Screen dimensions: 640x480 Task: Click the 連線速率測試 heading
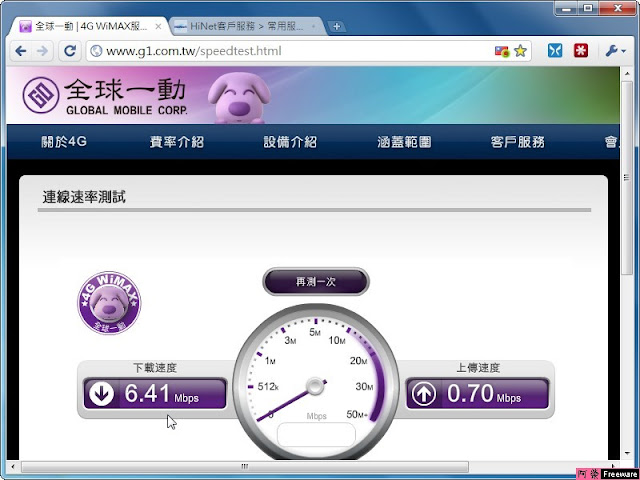pos(84,197)
